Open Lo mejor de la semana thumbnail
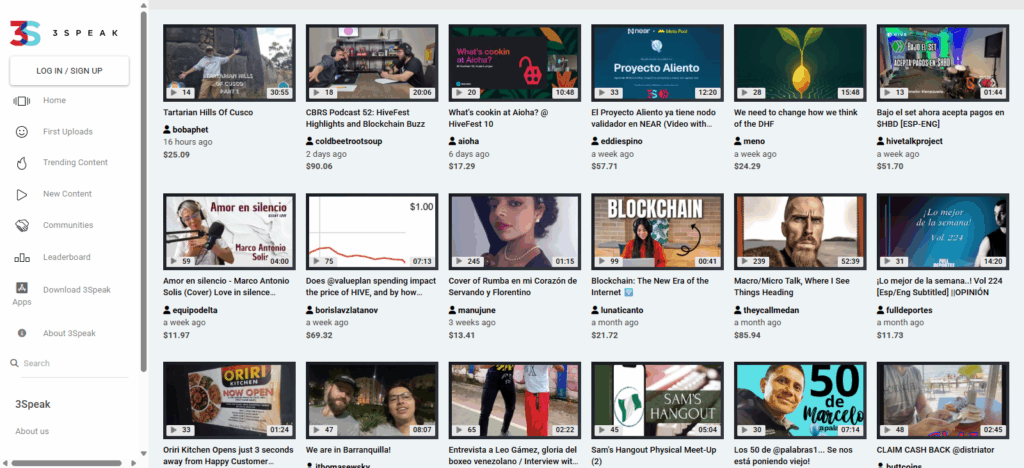Screen dimensions: 1024x468 tap(942, 232)
